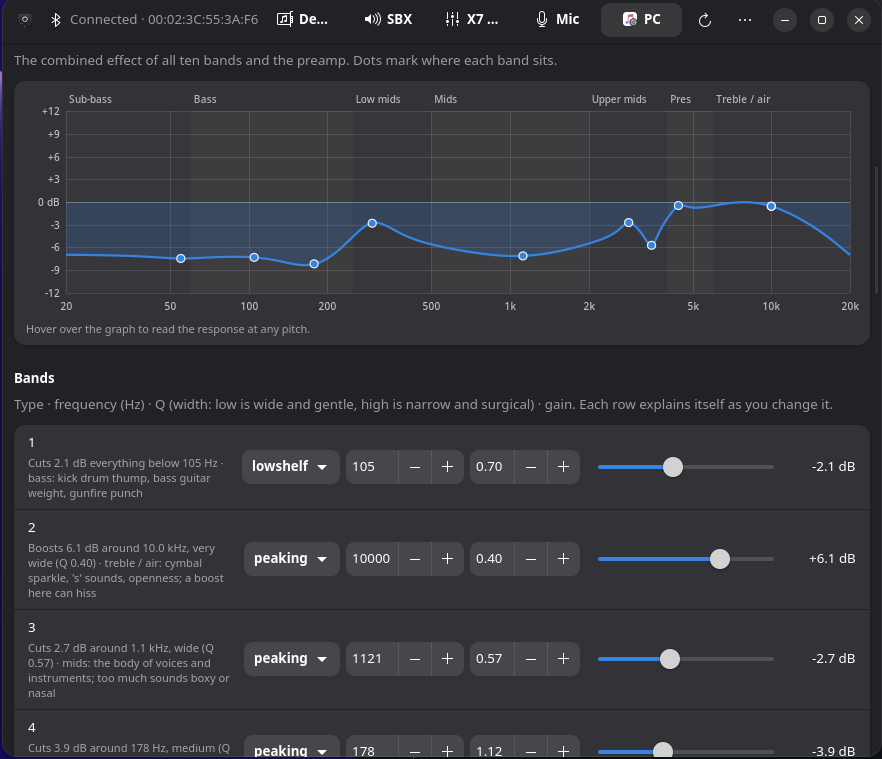
Task: Click the window's vertical scrollbar
Action: (876, 230)
